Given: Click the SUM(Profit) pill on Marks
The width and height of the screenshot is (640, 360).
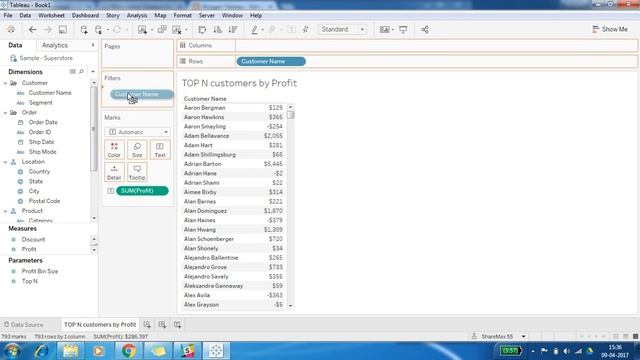Looking at the screenshot, I should 142,191.
